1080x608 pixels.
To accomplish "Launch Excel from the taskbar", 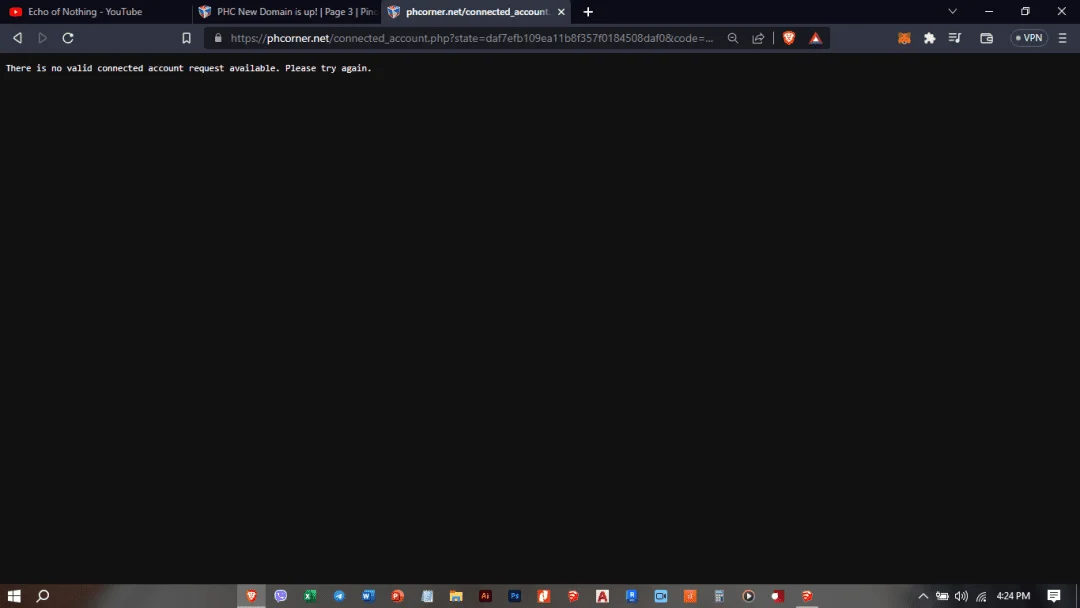I will pos(310,596).
